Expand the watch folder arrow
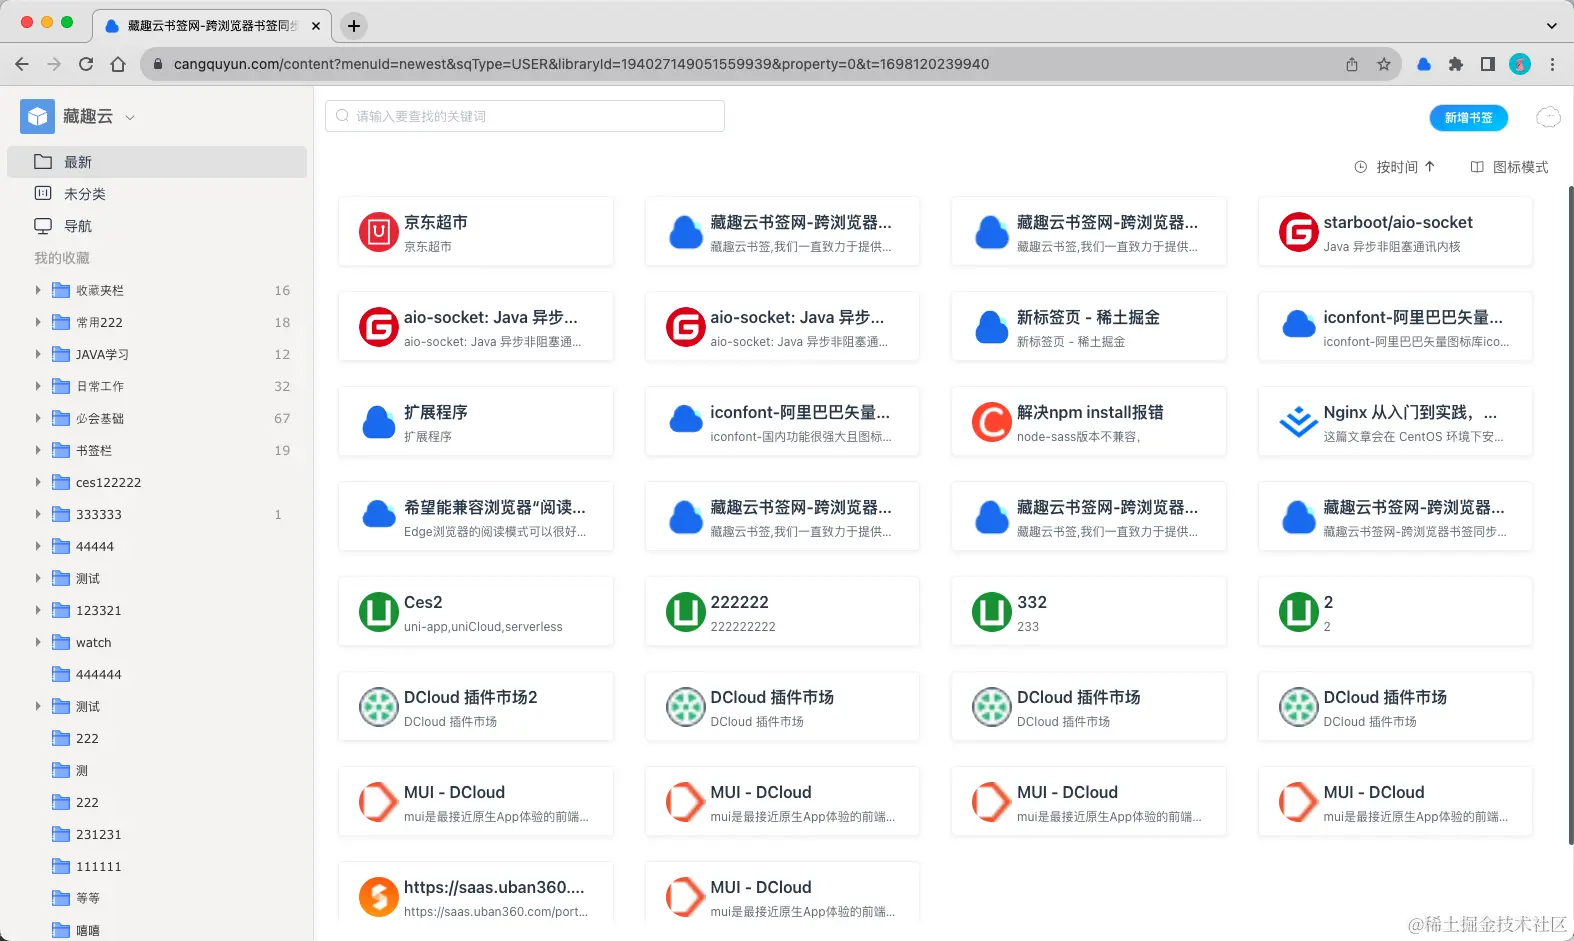1574x941 pixels. click(38, 642)
